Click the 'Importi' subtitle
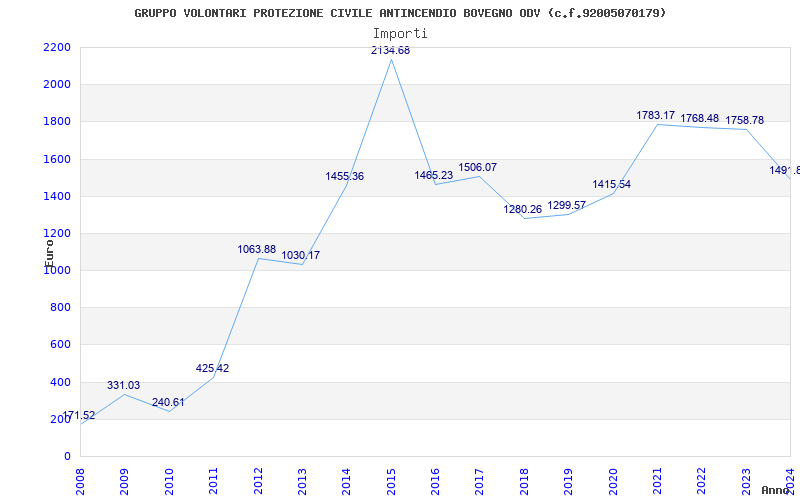The height and width of the screenshot is (500, 800). pos(400,34)
